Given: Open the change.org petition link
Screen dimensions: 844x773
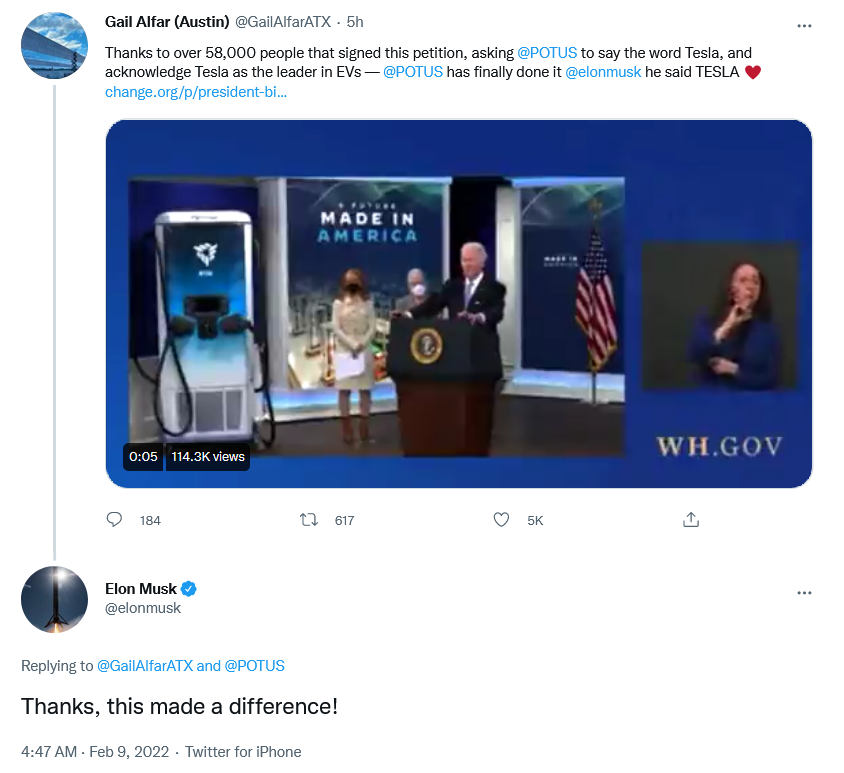Looking at the screenshot, I should tap(196, 92).
